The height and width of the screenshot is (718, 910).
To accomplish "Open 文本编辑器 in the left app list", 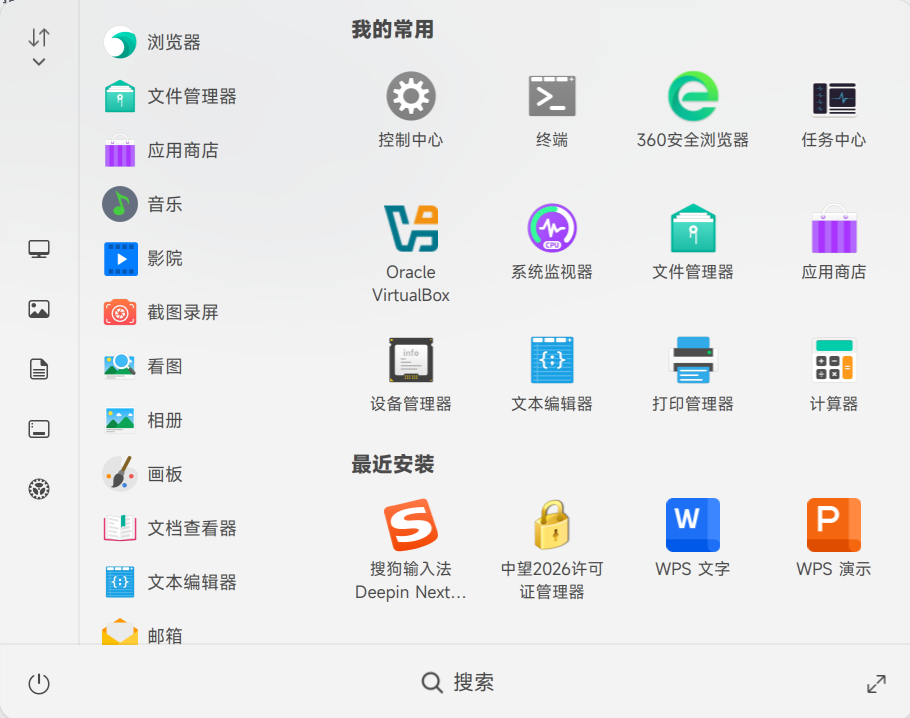I will (x=169, y=582).
